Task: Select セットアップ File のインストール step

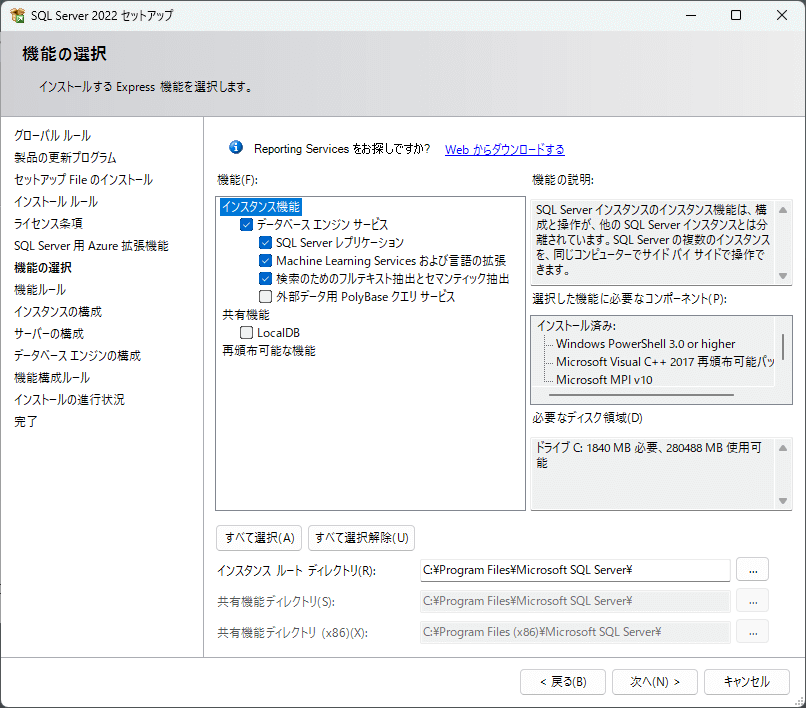Action: [x=83, y=180]
